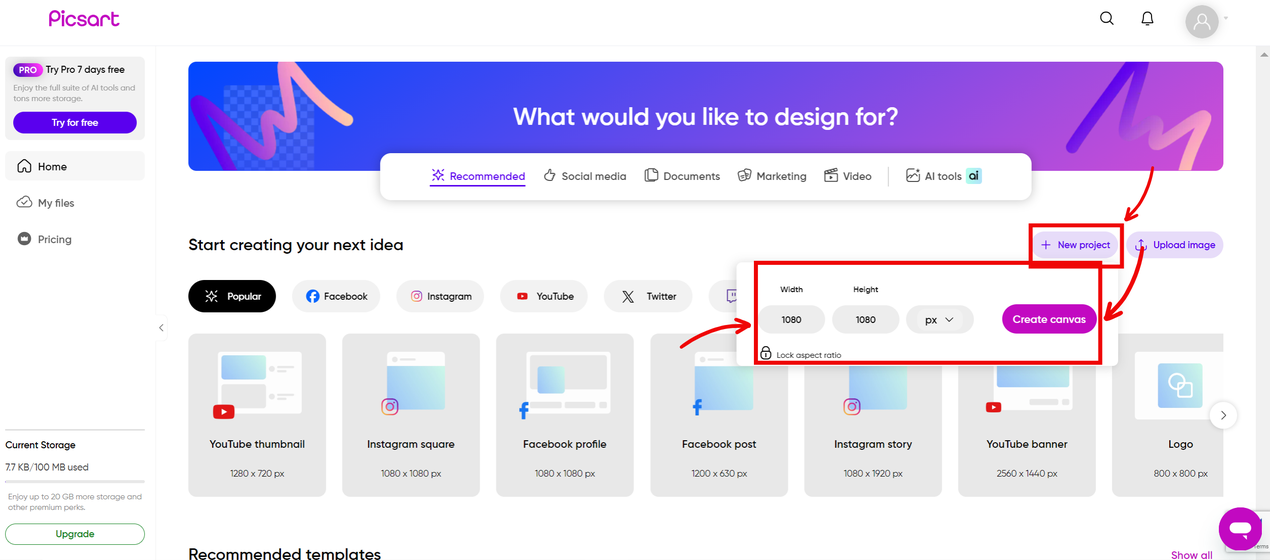Open the px units dropdown
This screenshot has height=560, width=1270.
pyautogui.click(x=939, y=320)
